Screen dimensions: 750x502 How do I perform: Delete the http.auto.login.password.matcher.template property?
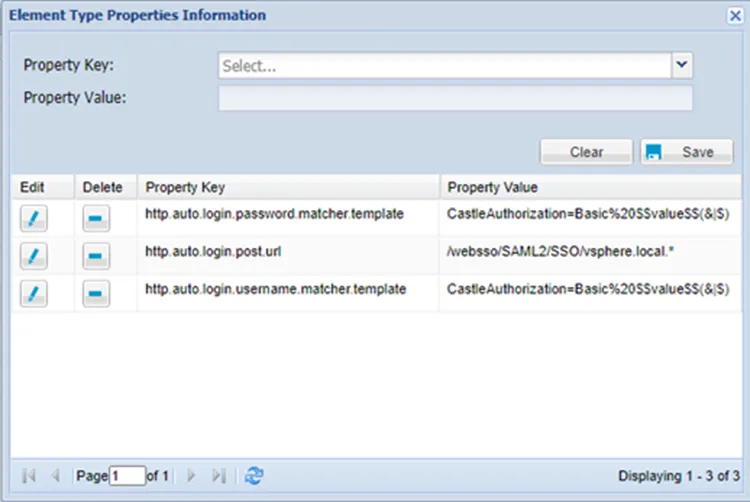[x=96, y=218]
